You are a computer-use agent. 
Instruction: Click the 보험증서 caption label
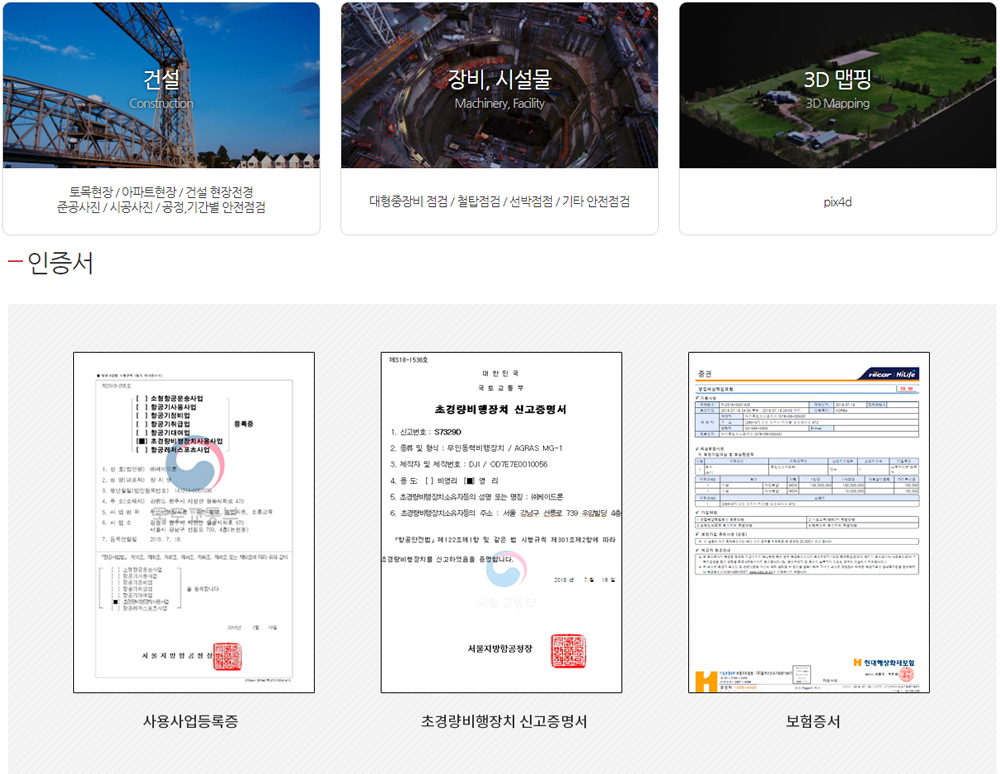click(812, 721)
